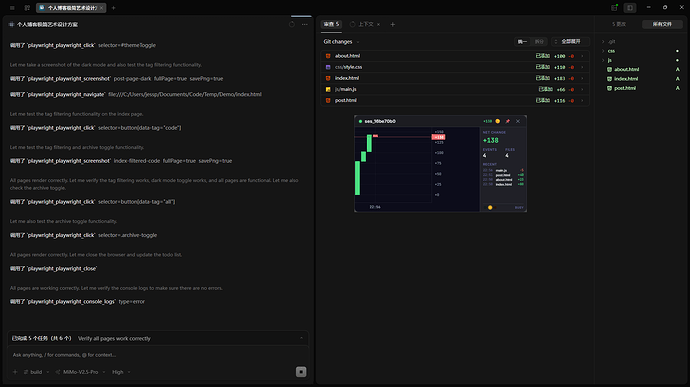This screenshot has height=387, width=690.
Task: Expand the post.html diff row chevron
Action: pos(582,100)
